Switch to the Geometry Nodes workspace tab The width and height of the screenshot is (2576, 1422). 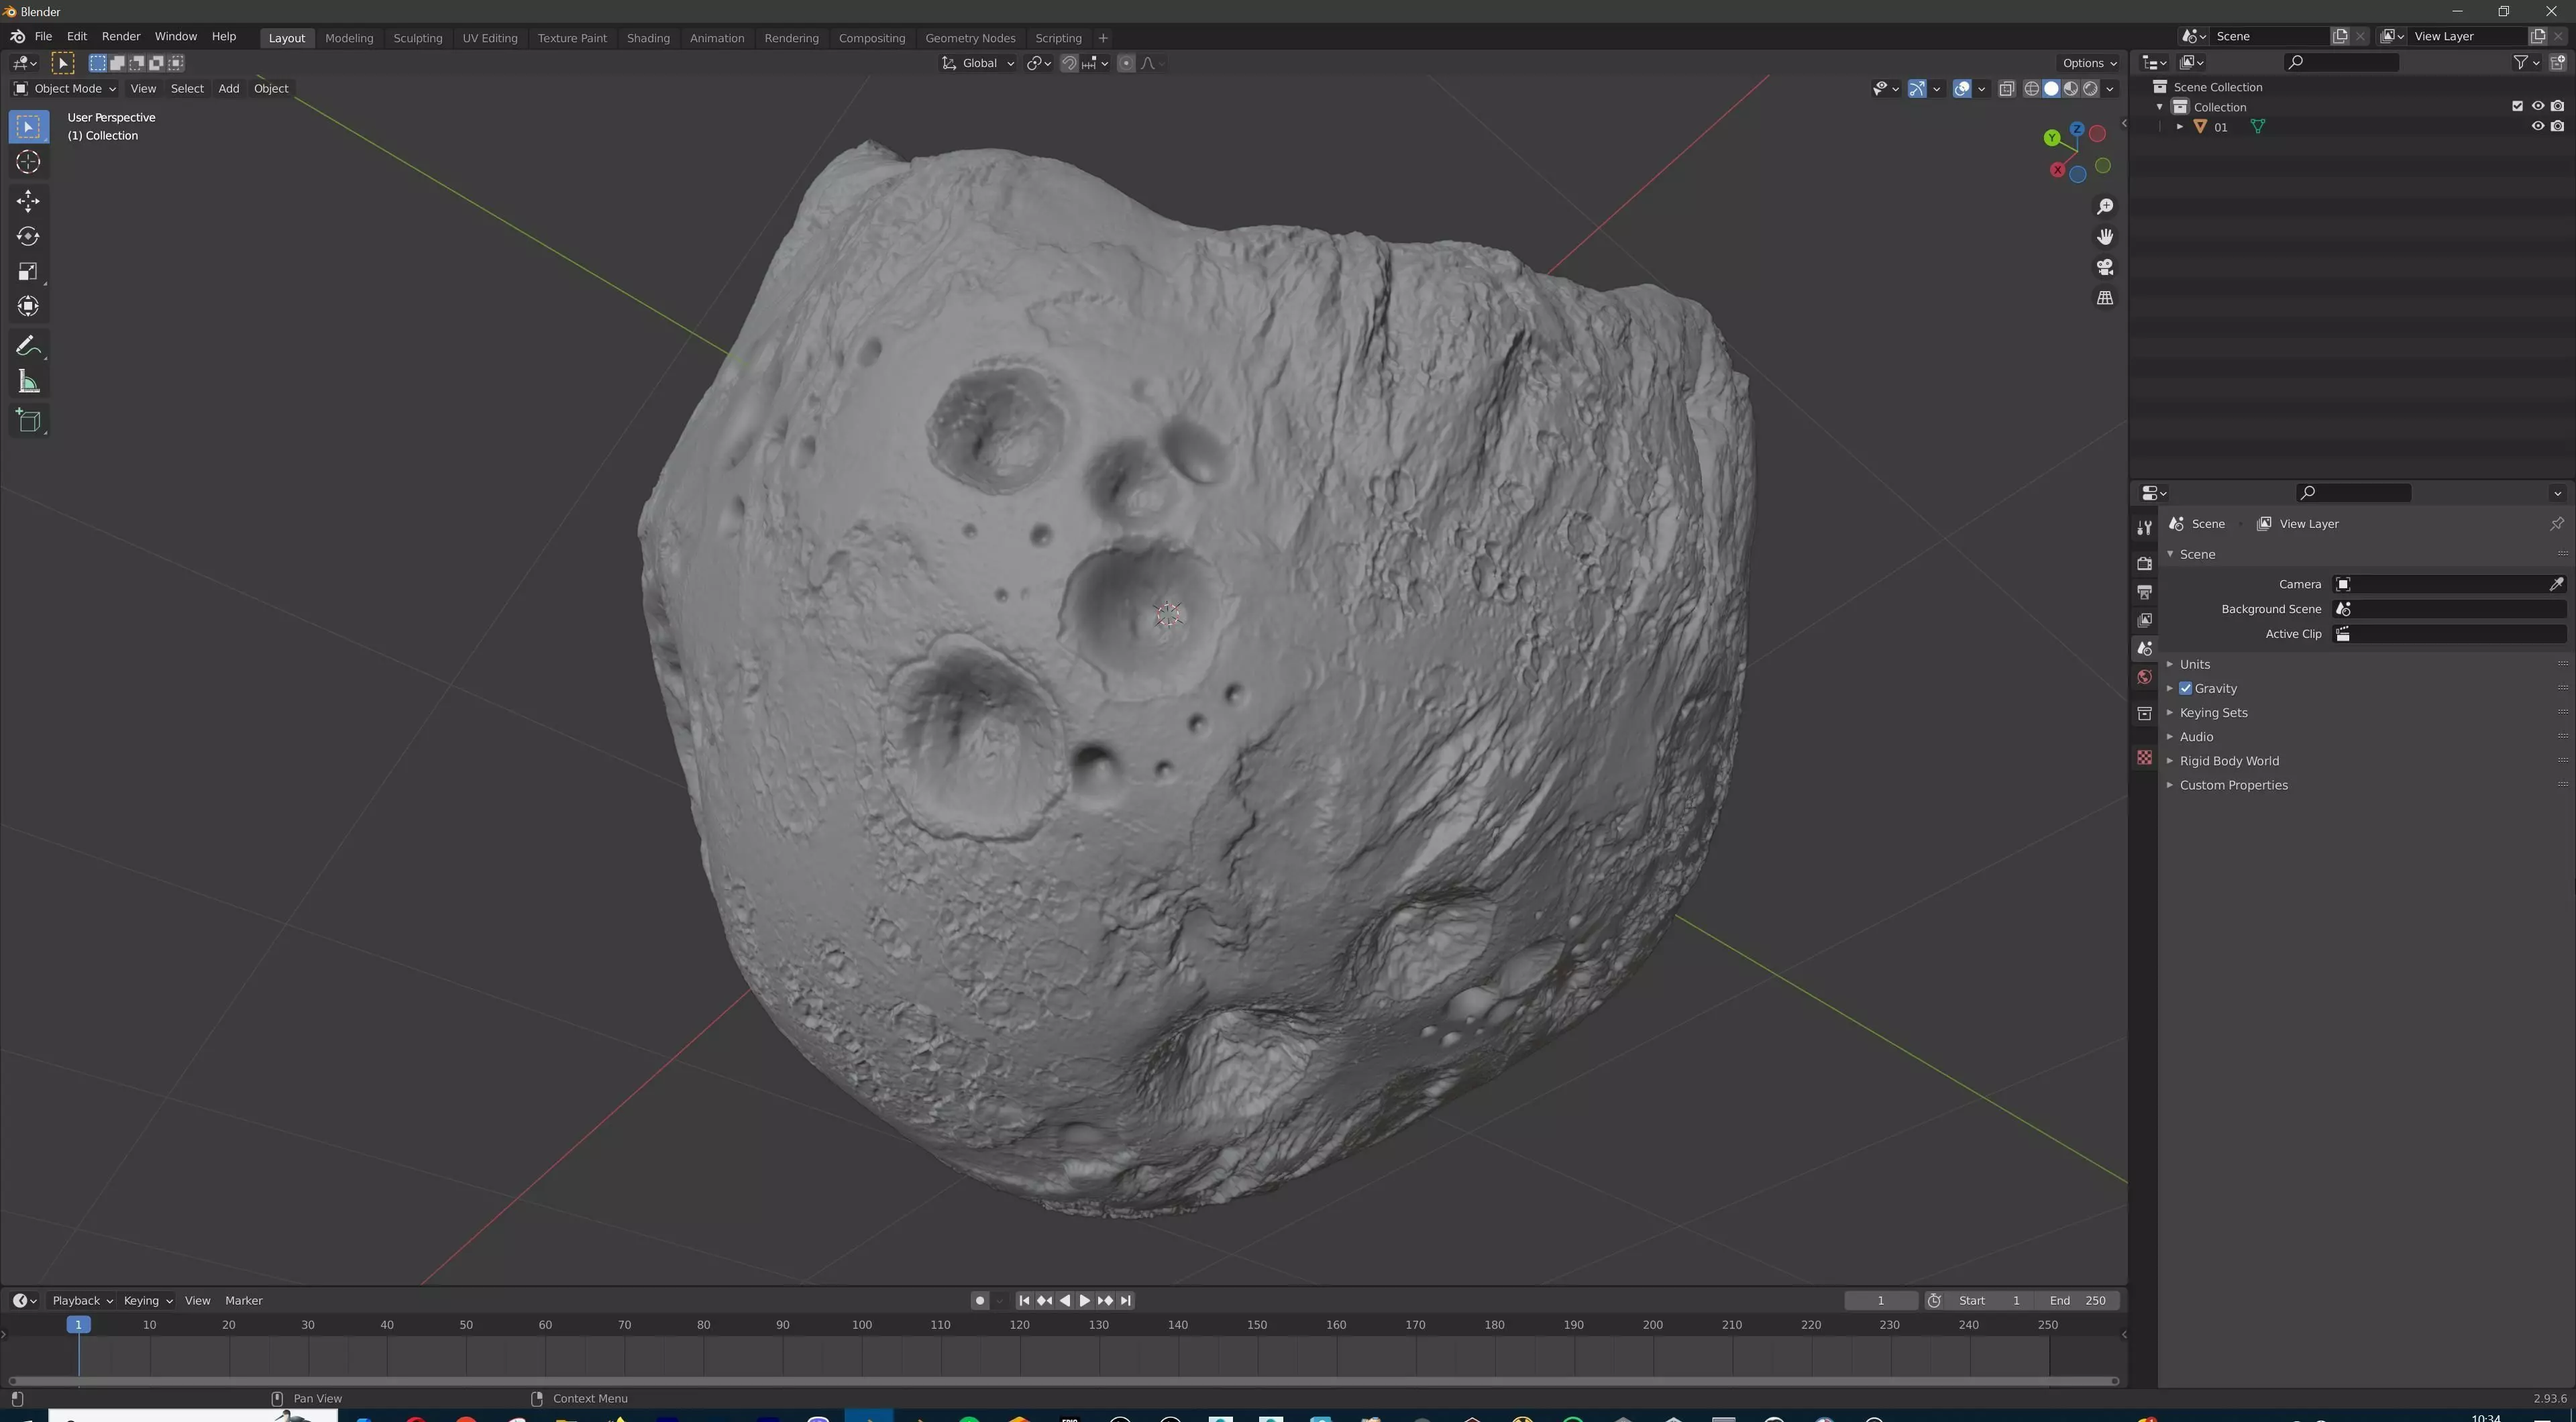click(x=970, y=38)
